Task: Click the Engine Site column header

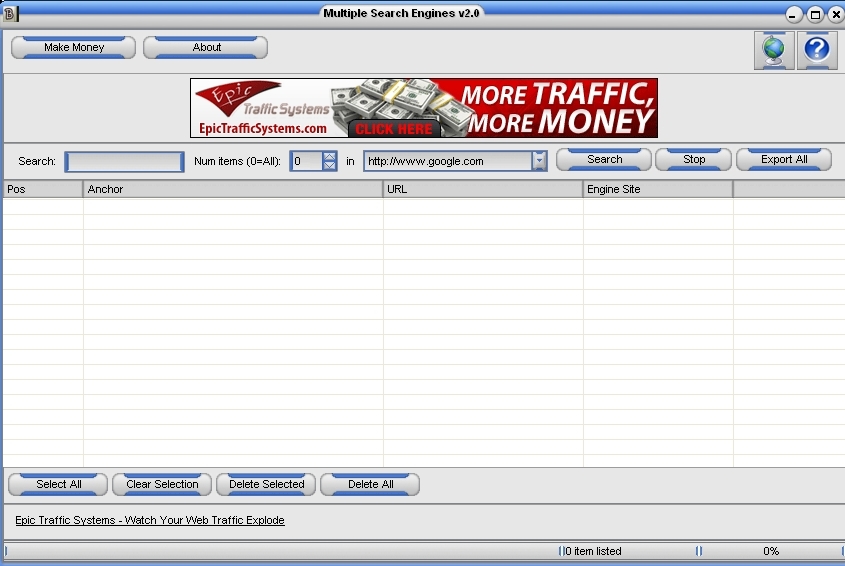Action: click(x=657, y=189)
